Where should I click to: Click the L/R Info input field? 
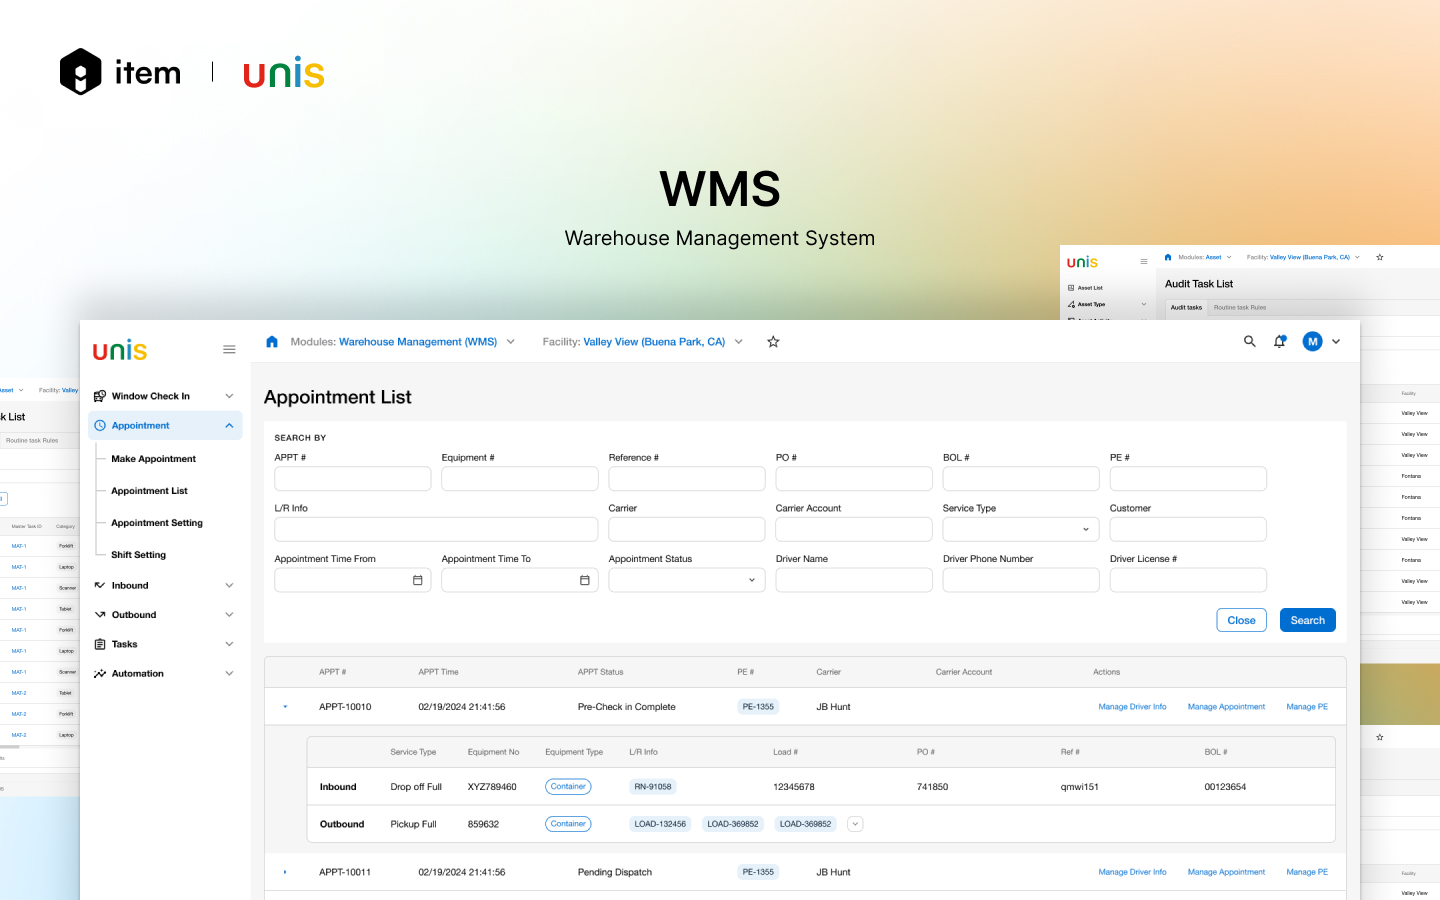pyautogui.click(x=436, y=529)
